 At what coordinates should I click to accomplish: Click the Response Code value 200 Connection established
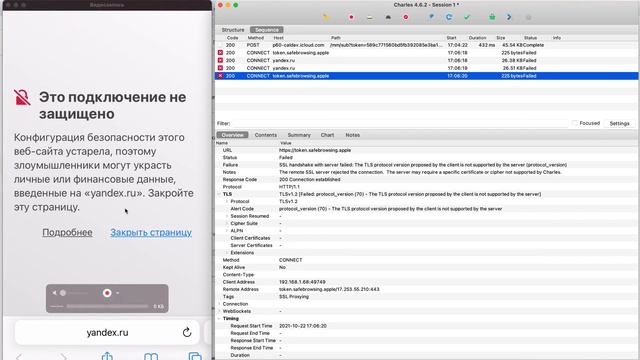[309, 180]
